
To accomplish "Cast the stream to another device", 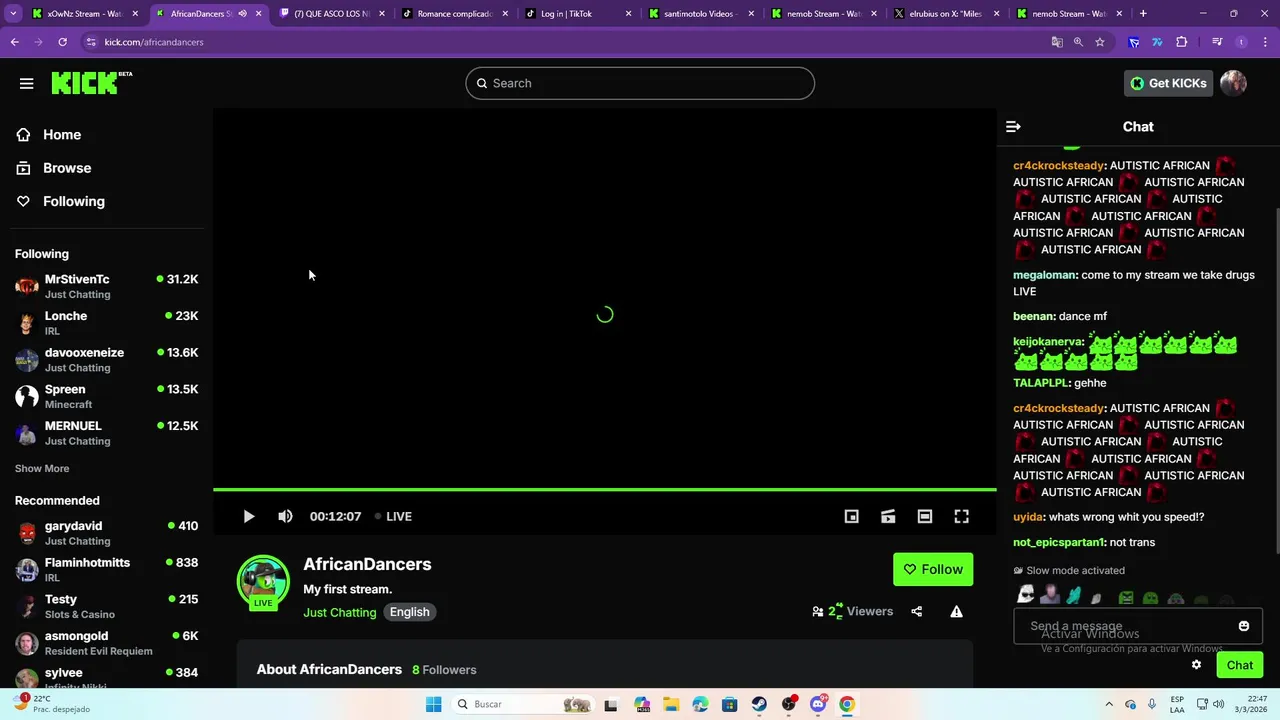I will [x=888, y=516].
